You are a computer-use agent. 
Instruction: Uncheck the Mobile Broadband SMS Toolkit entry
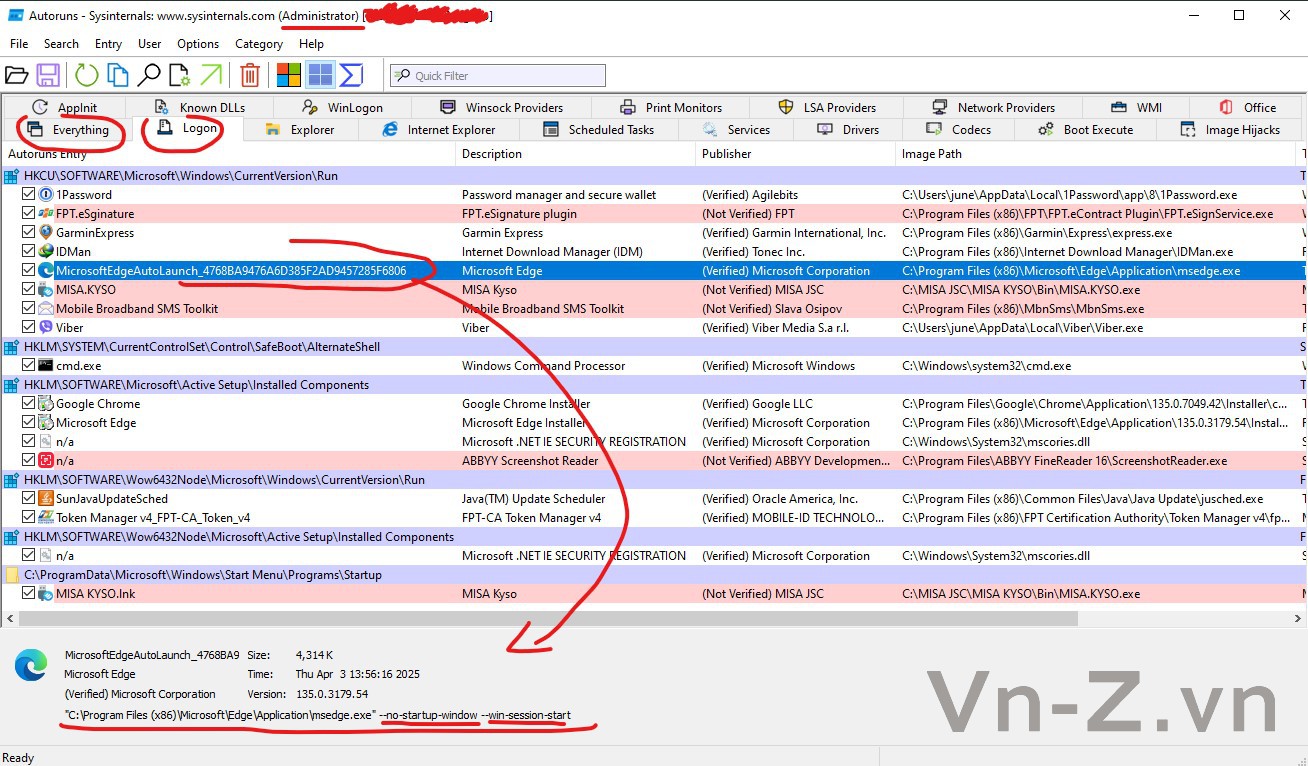[28, 309]
